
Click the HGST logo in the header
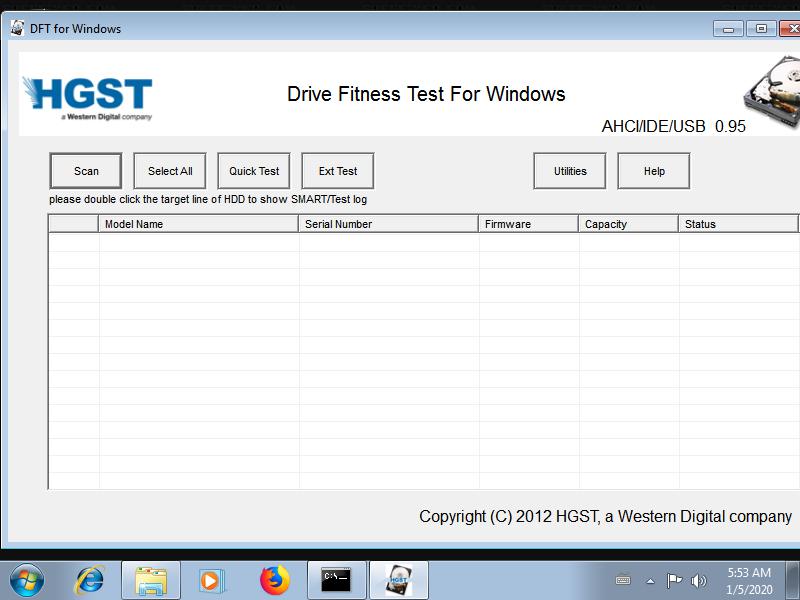pos(88,98)
